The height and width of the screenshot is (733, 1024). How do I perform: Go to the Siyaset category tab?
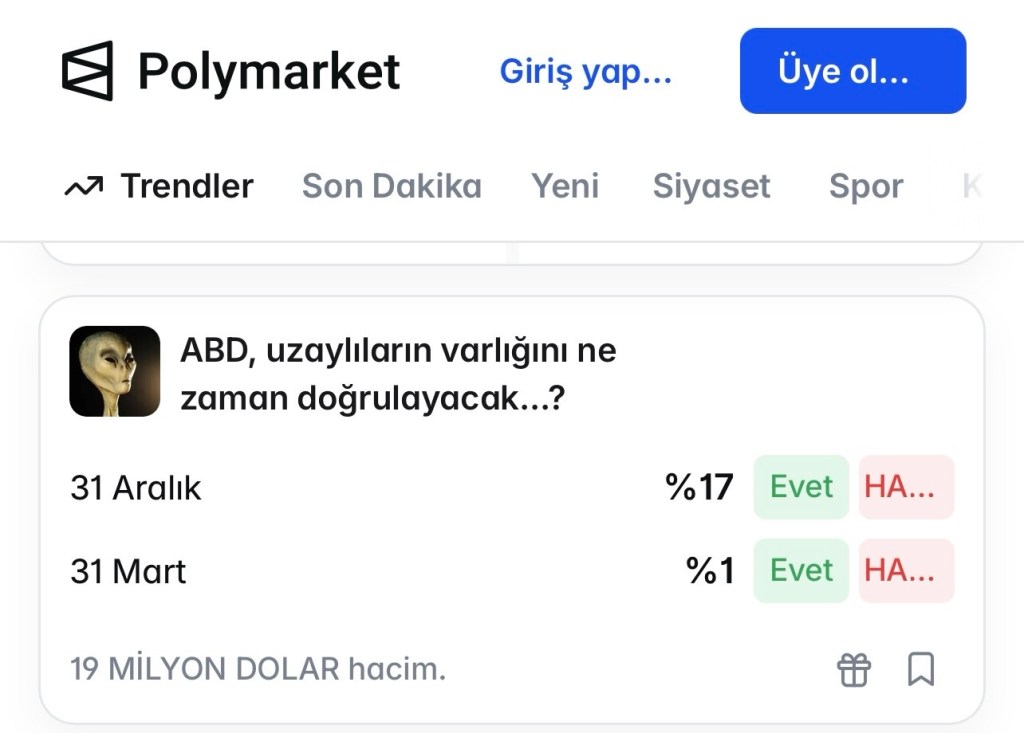click(711, 186)
